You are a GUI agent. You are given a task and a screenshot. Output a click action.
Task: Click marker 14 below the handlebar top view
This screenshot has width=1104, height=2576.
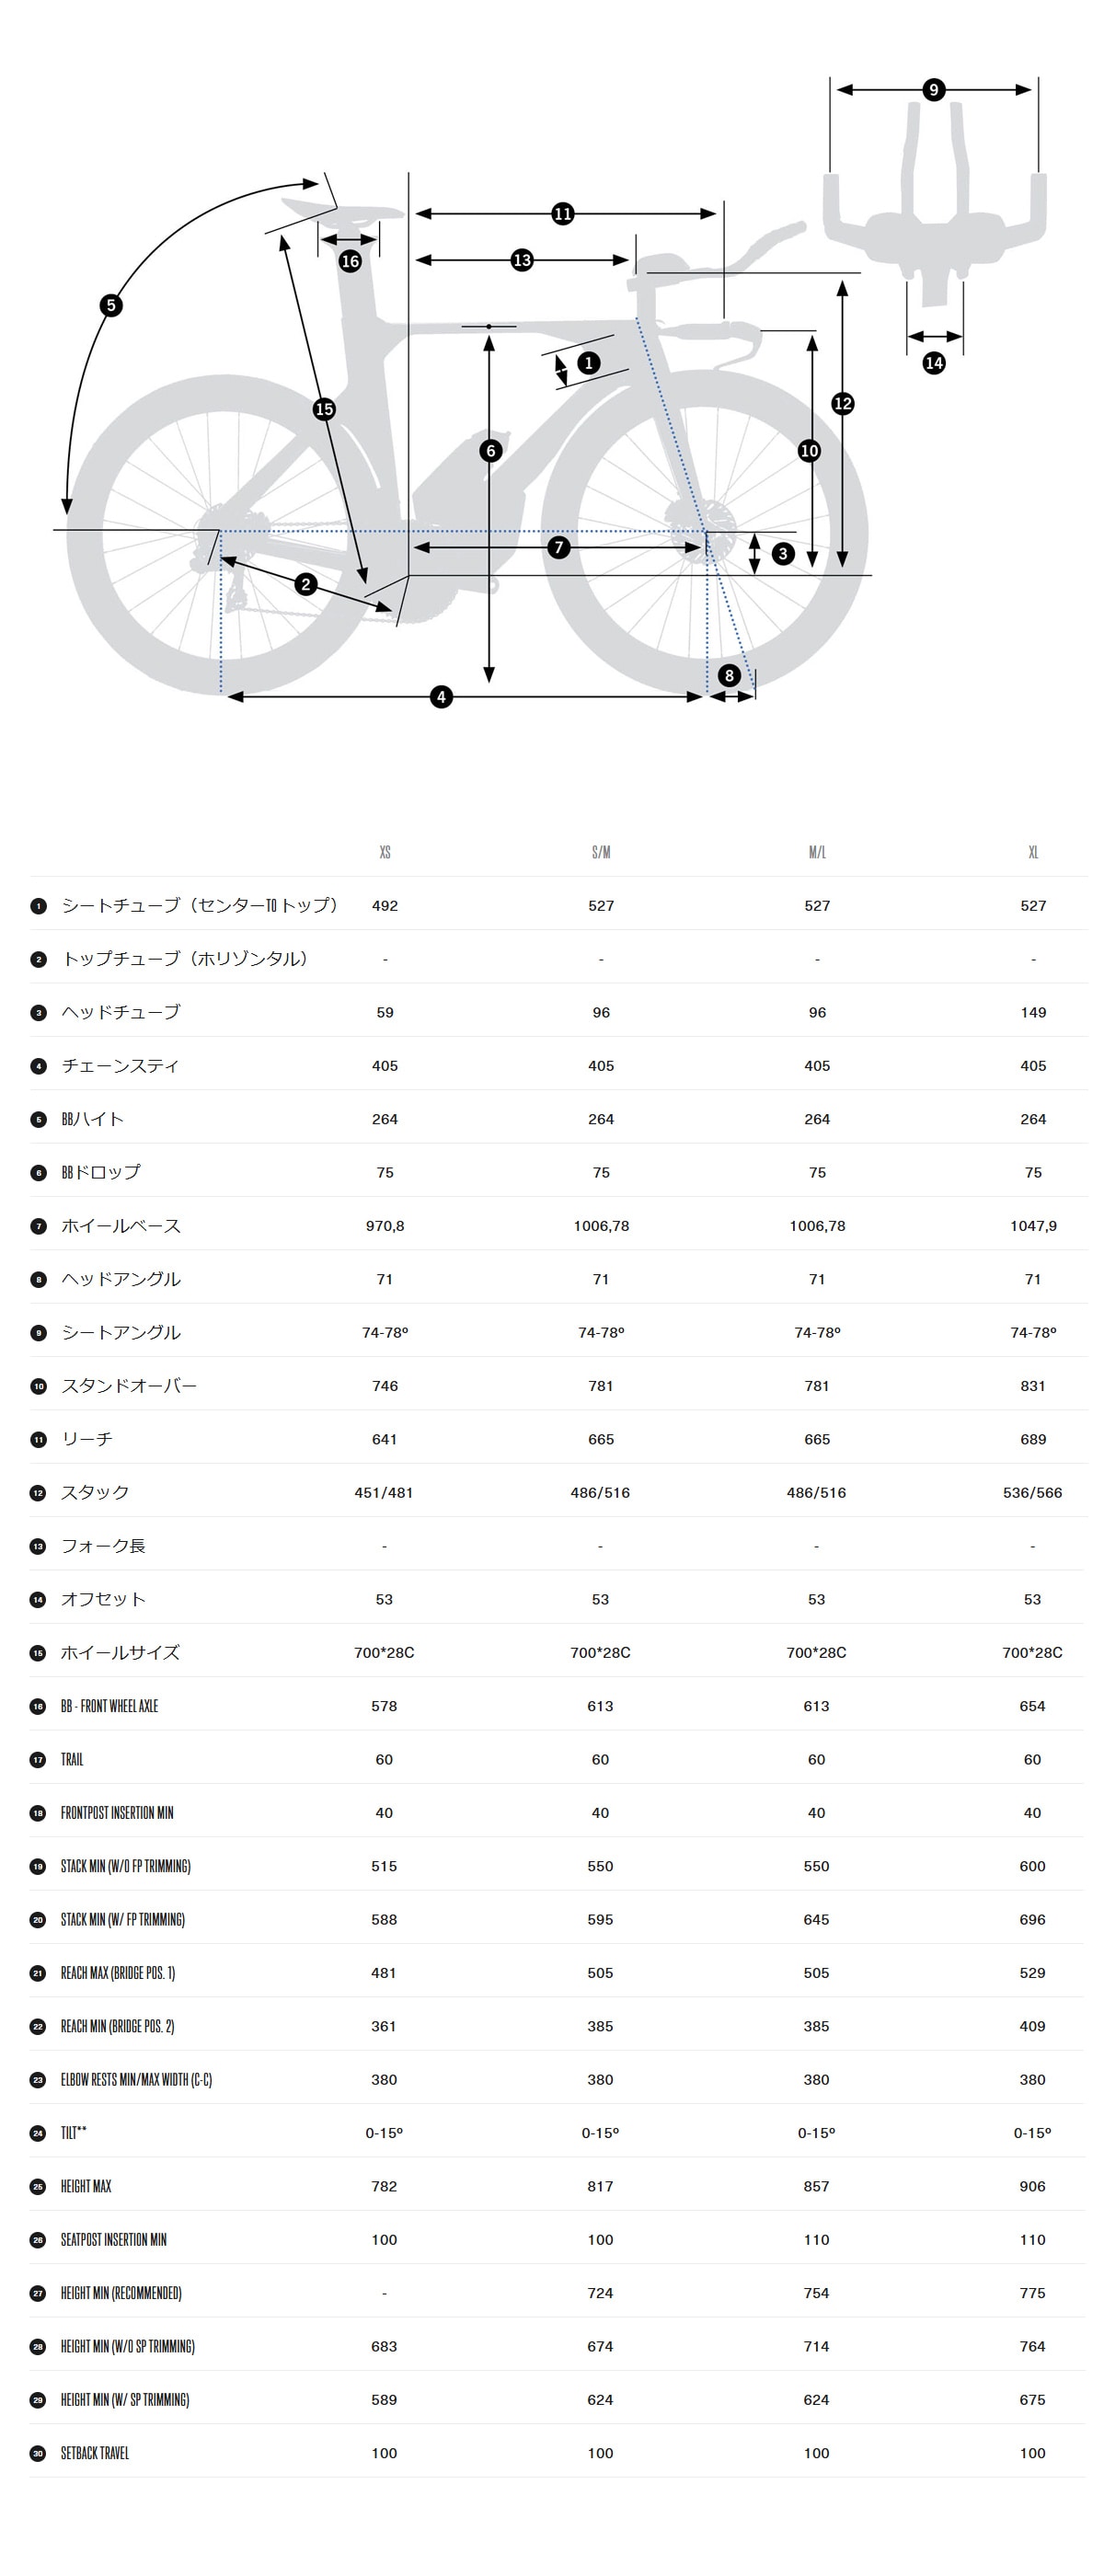click(933, 363)
